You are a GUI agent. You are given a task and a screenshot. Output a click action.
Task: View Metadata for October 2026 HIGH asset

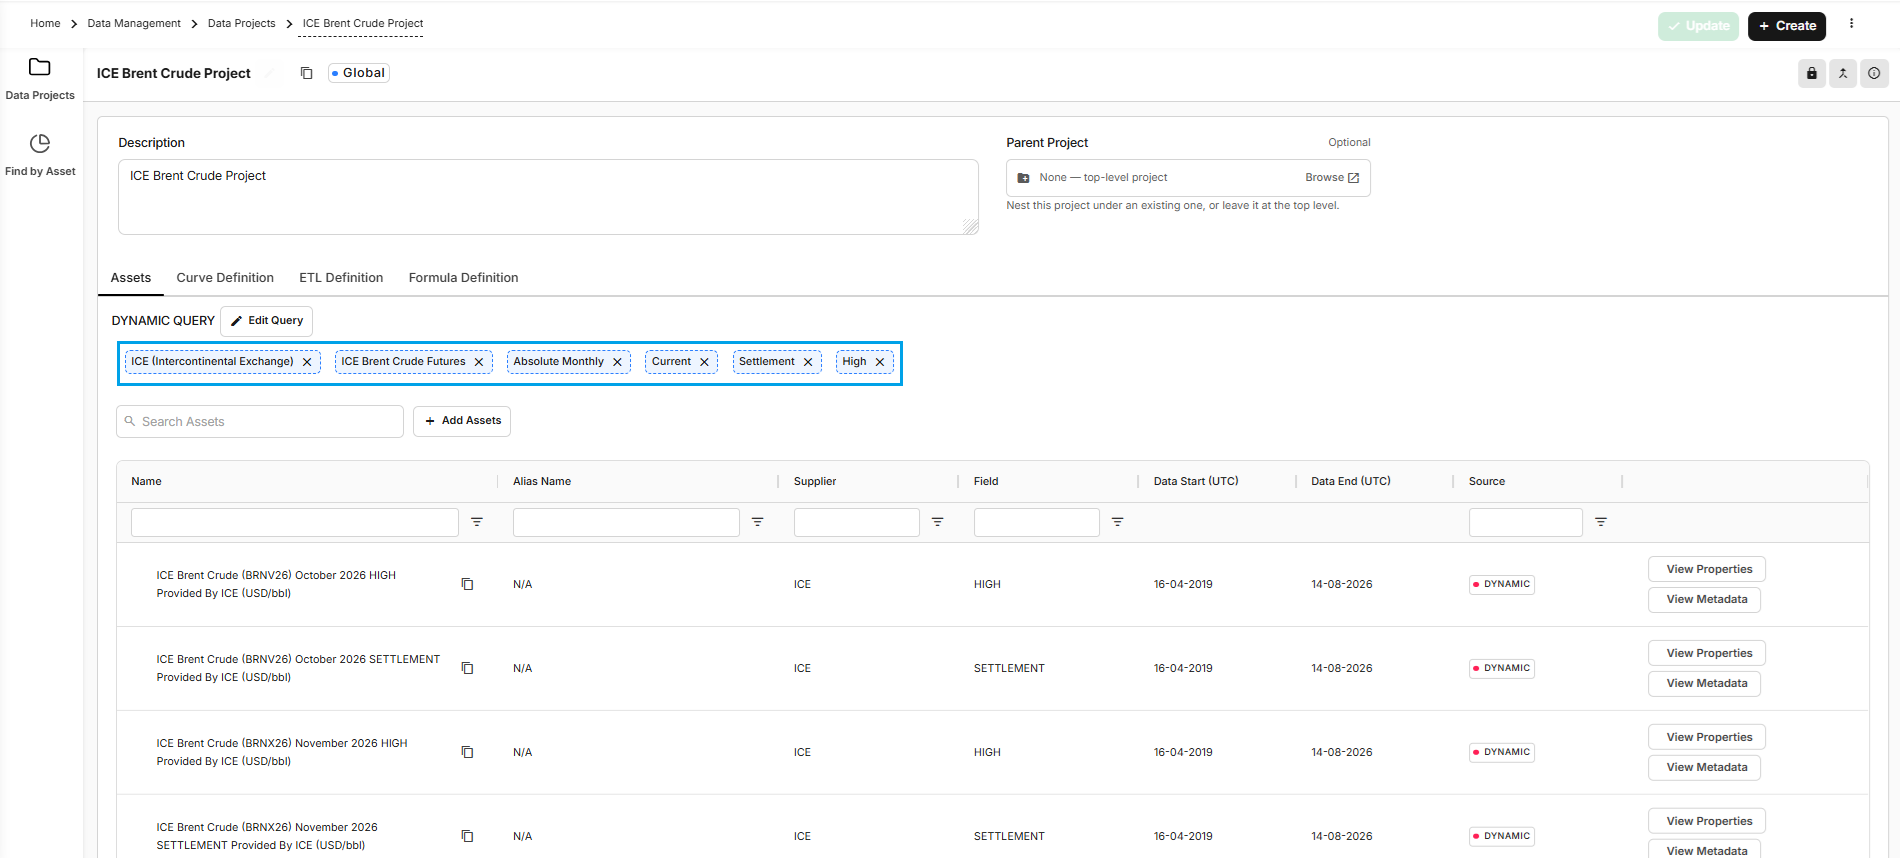(1704, 599)
